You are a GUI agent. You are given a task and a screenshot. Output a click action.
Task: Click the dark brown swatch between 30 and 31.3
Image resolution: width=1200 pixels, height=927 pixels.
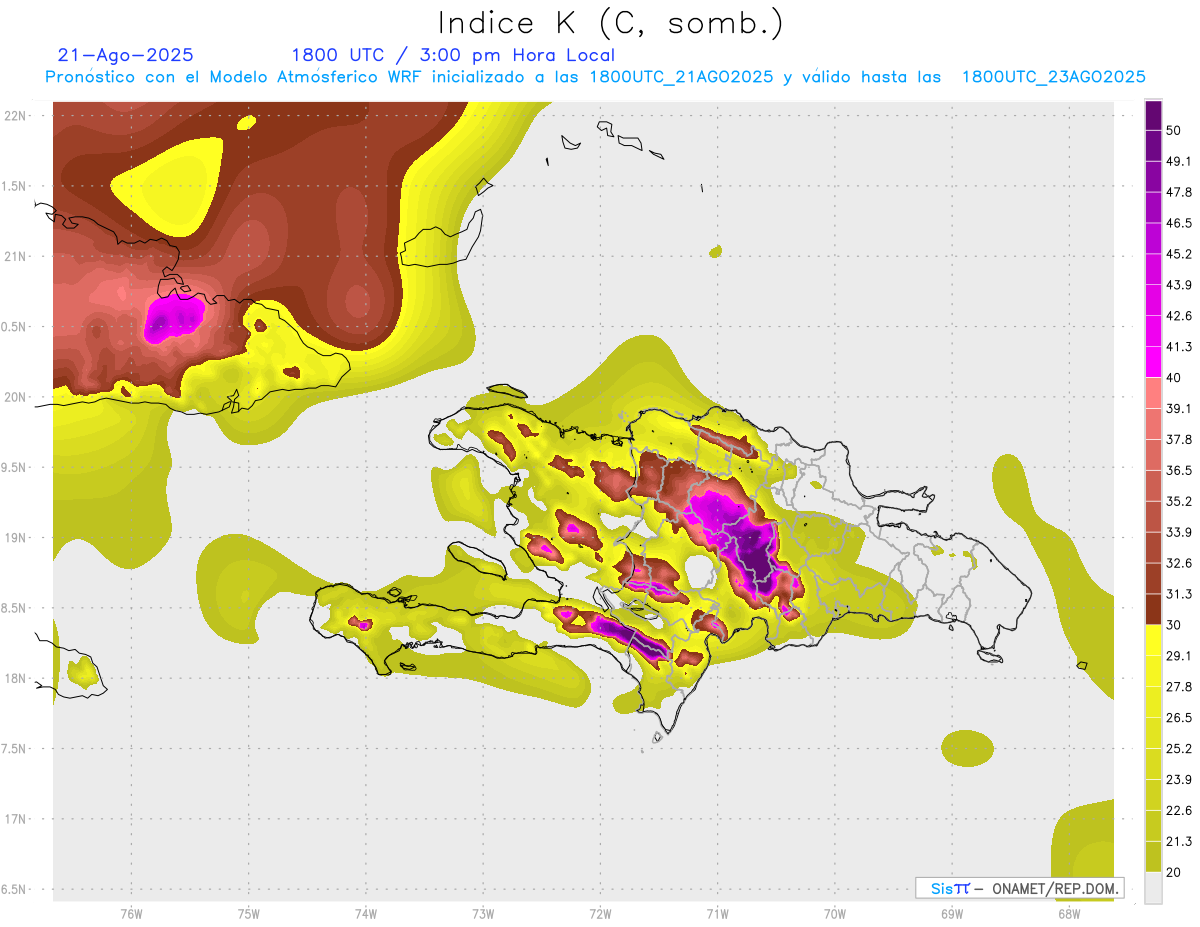tap(1154, 609)
